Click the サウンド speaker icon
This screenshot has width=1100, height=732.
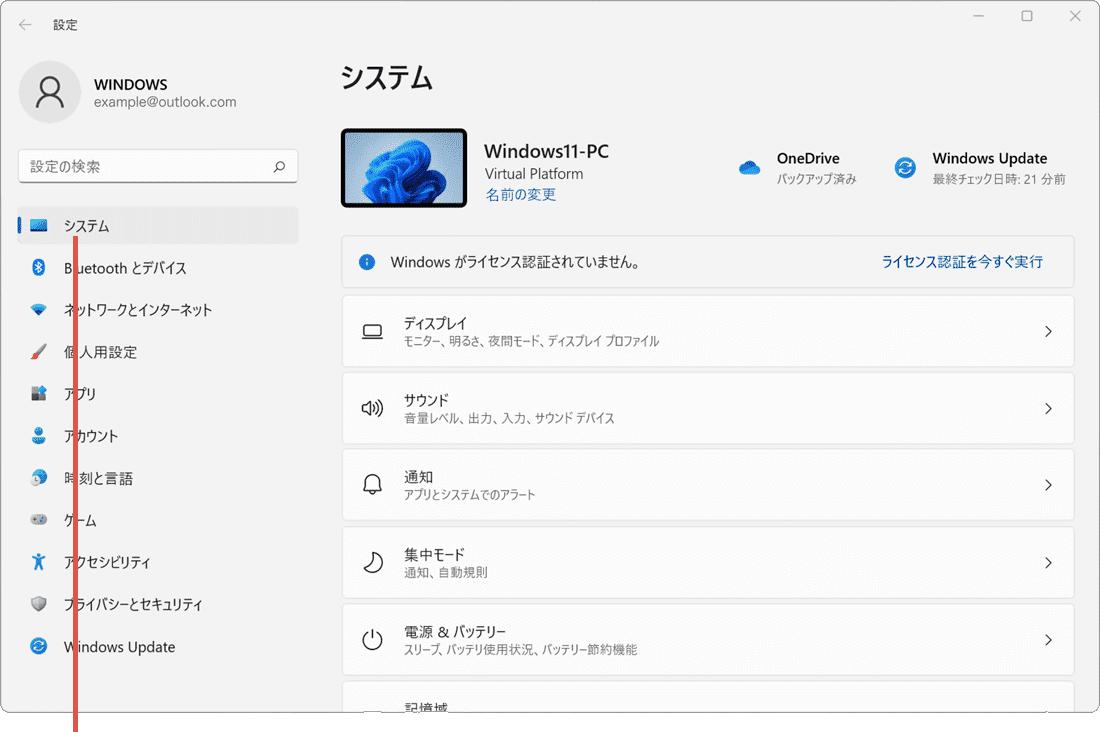pos(373,408)
